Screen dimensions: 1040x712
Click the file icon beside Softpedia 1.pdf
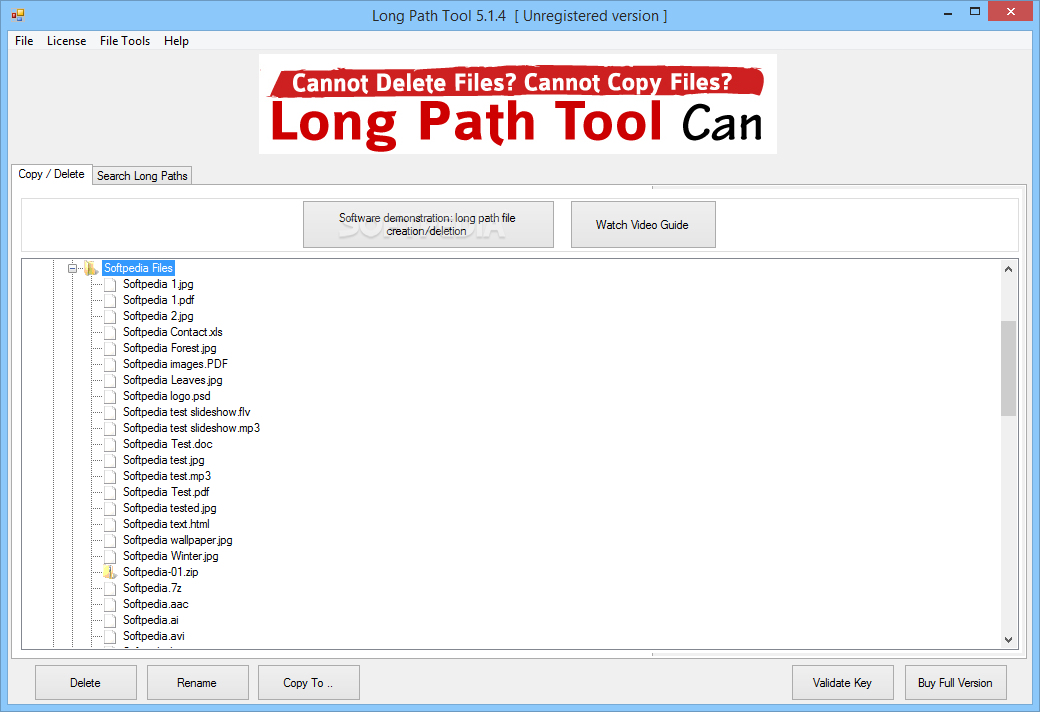110,301
